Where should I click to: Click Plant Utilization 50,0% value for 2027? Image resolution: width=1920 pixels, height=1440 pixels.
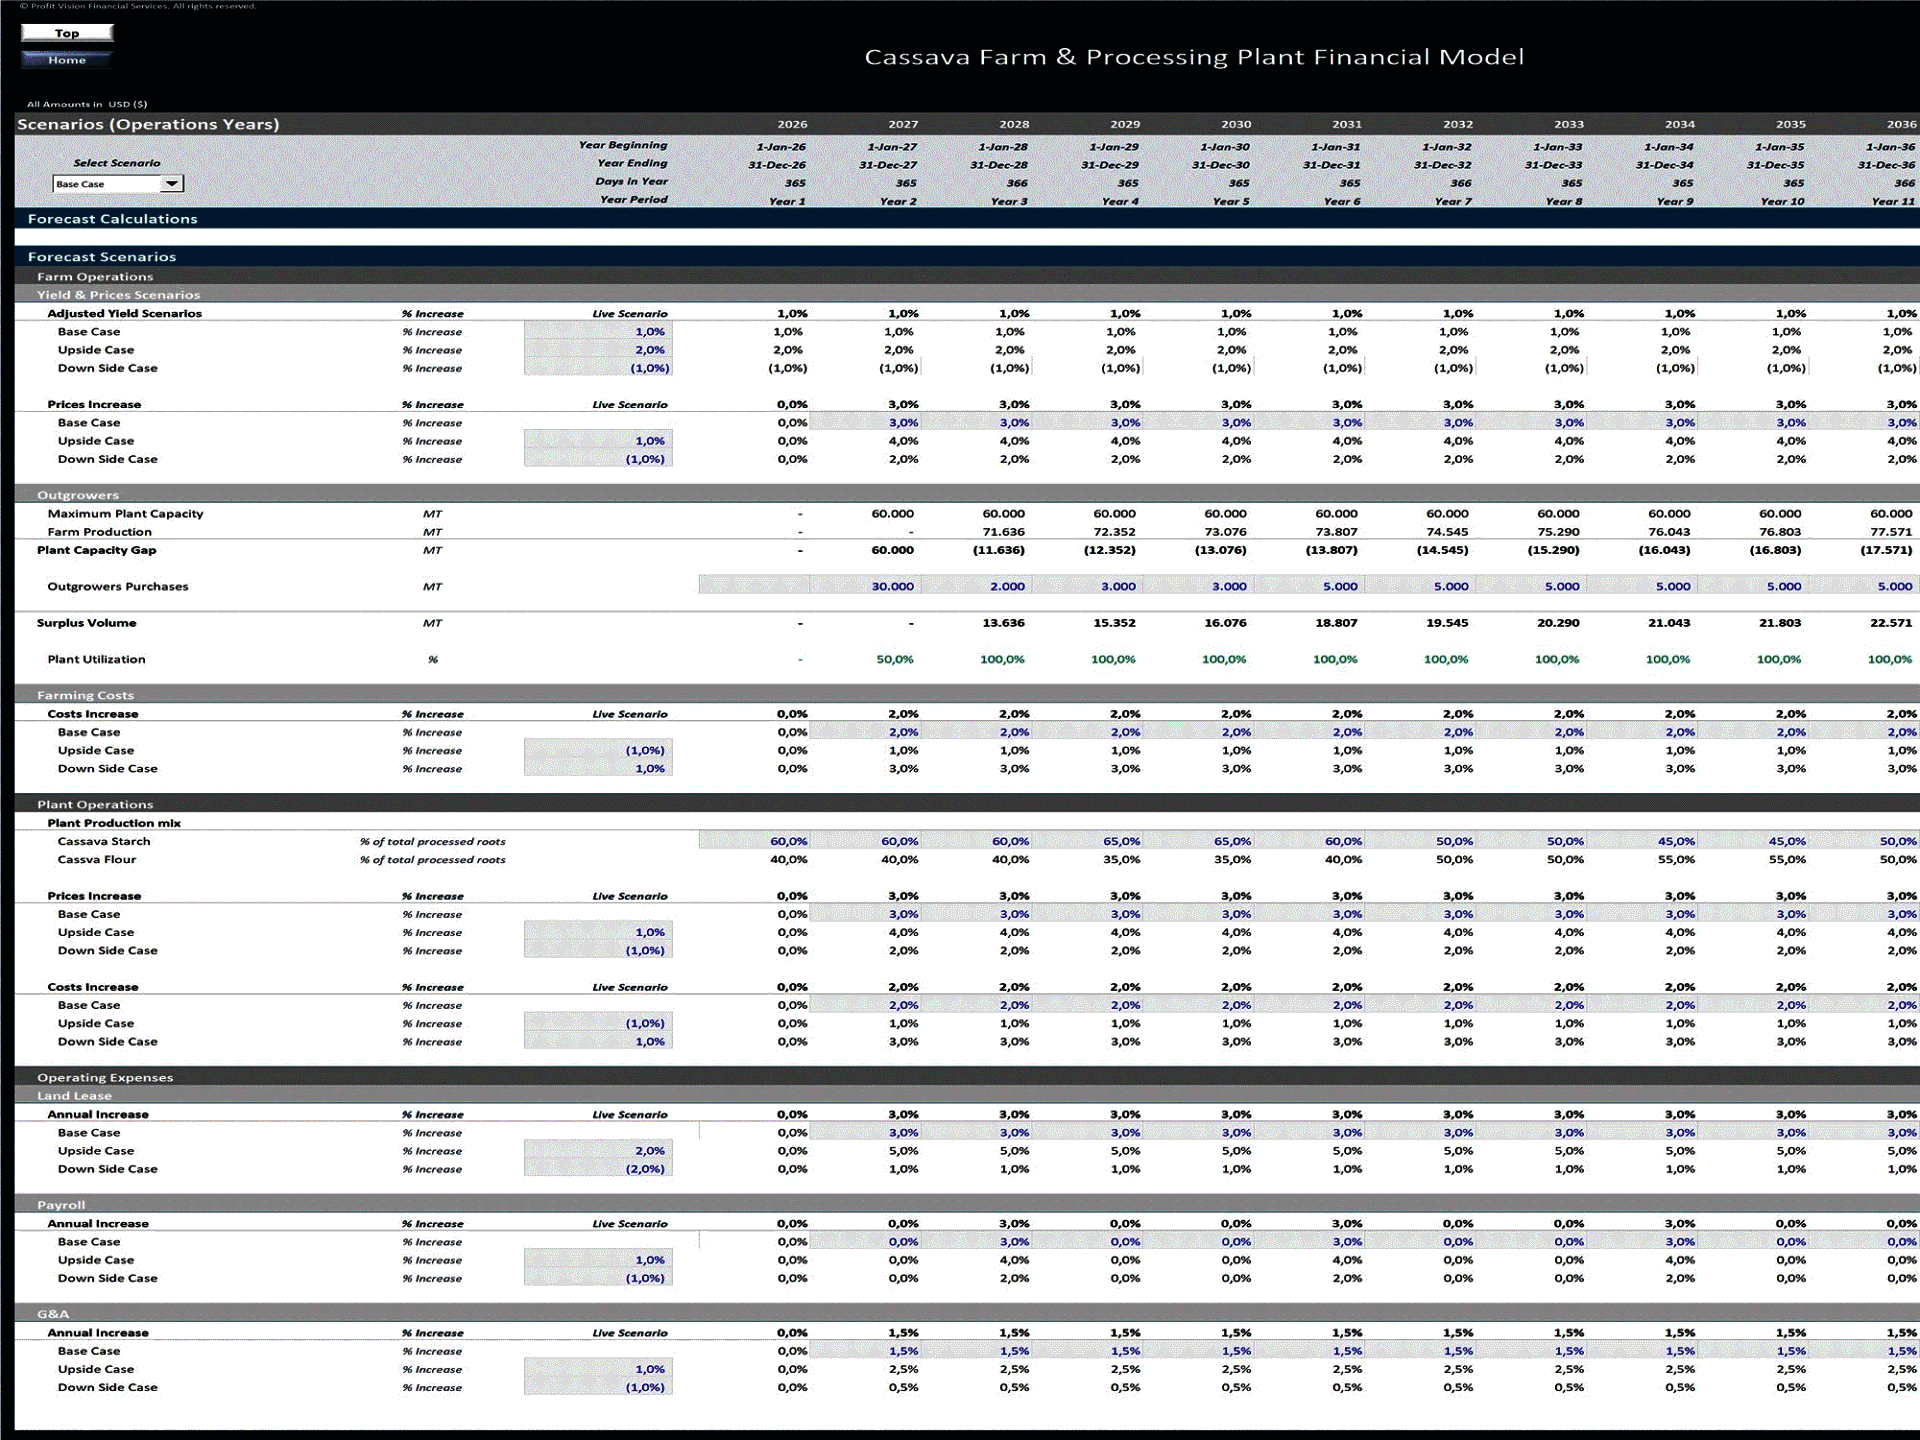point(894,660)
